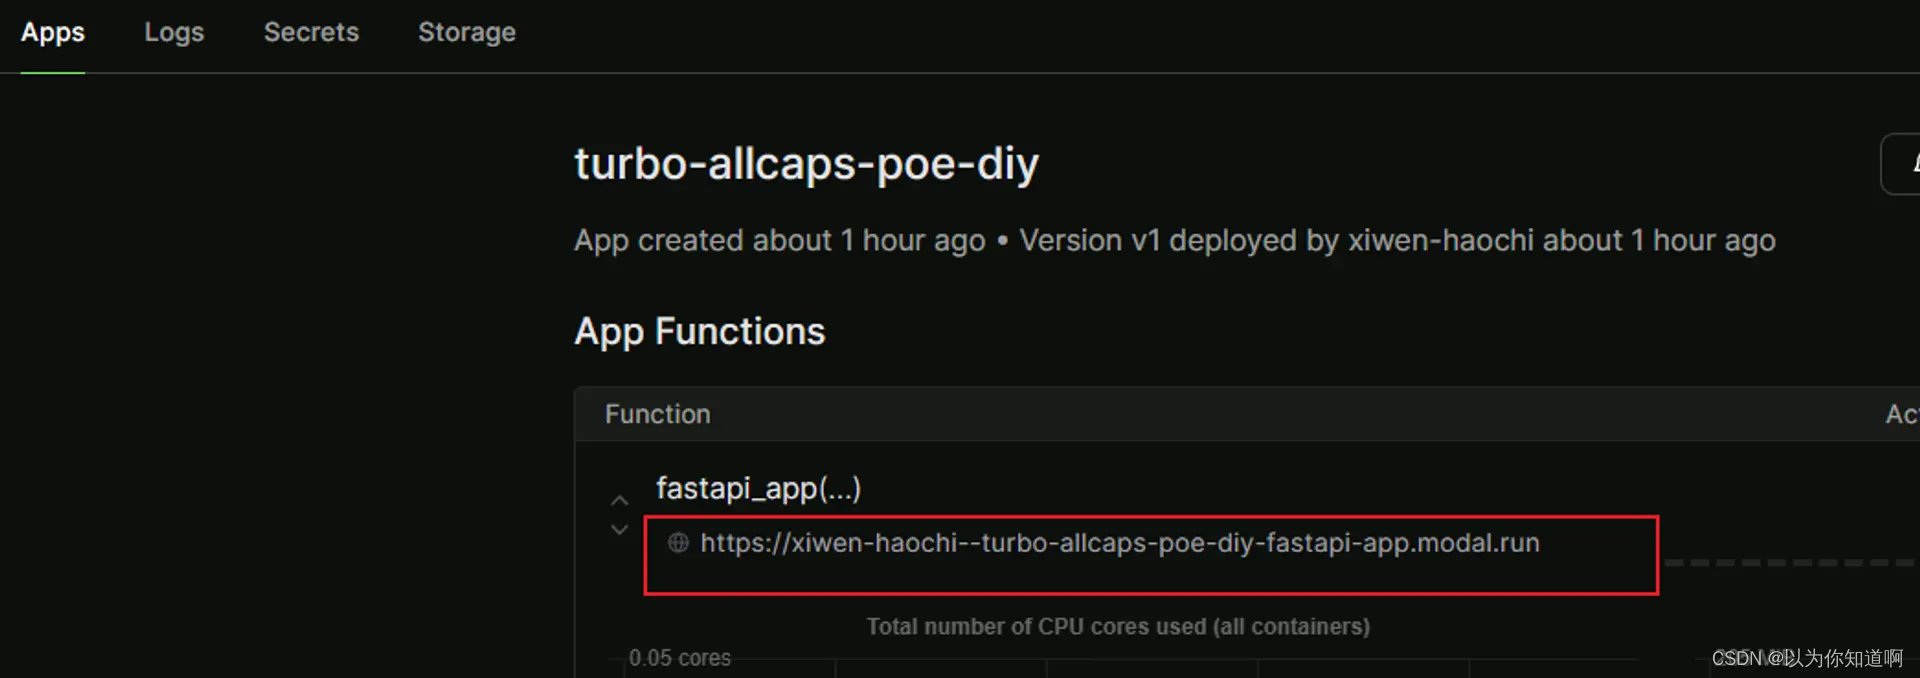Switch to the Storage tab
This screenshot has width=1920, height=678.
[466, 32]
